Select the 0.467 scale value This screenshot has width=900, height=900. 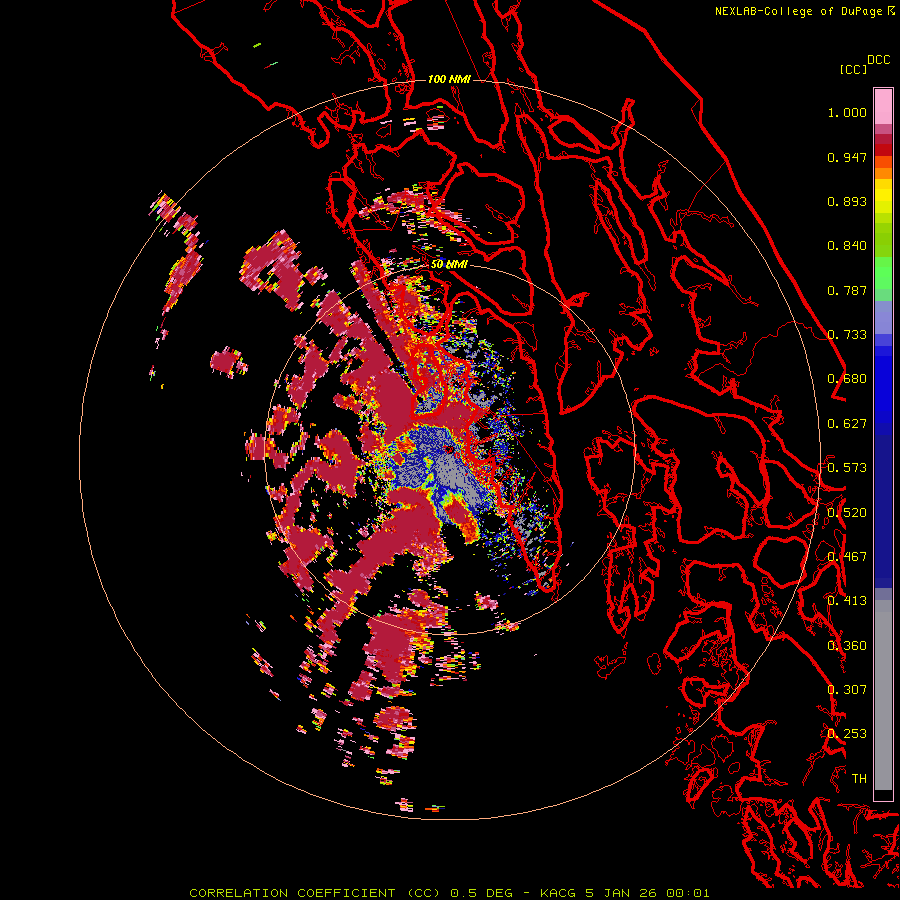click(x=847, y=557)
